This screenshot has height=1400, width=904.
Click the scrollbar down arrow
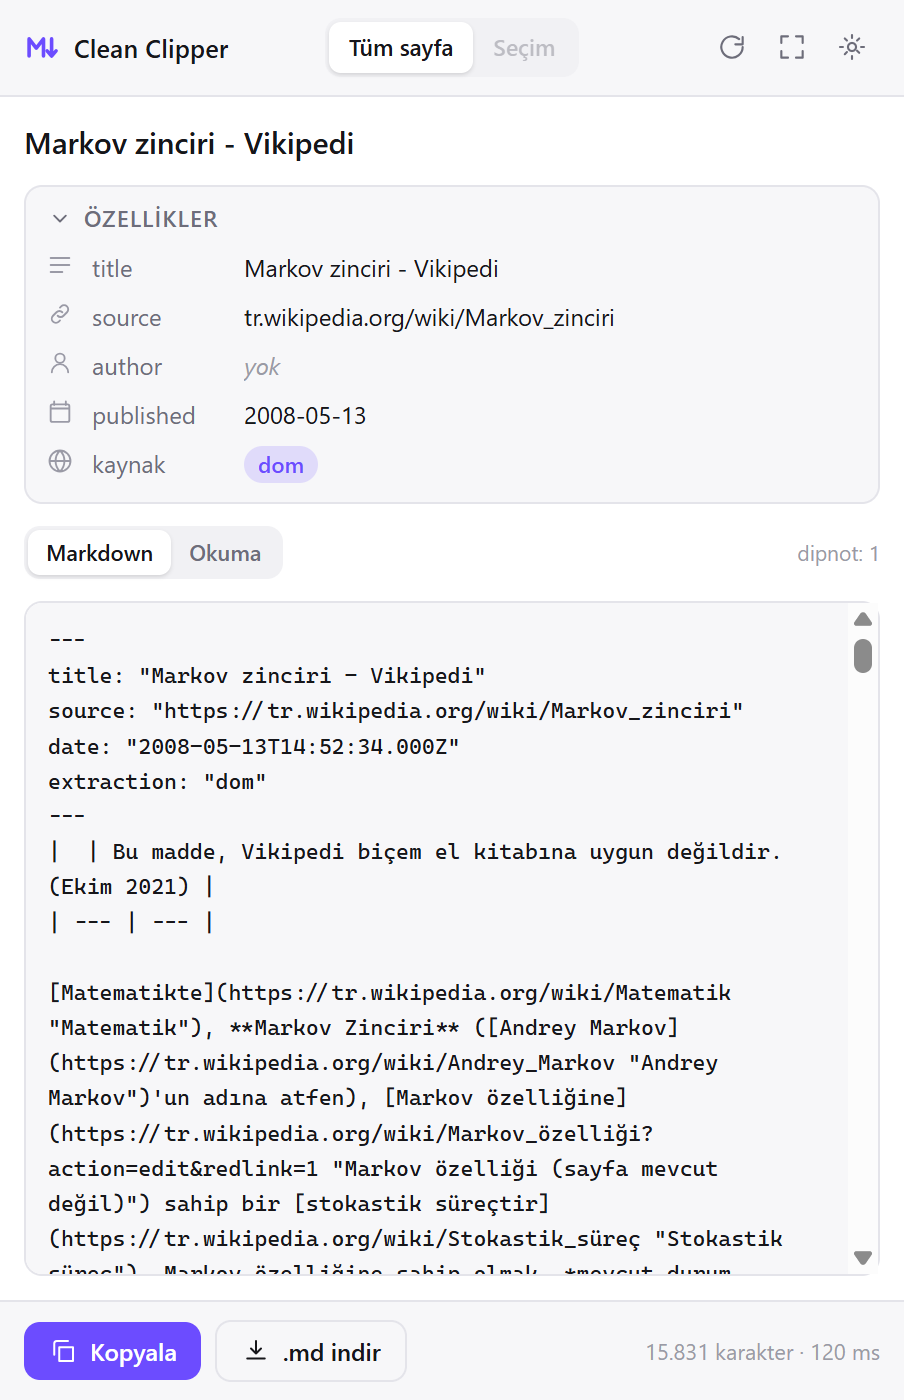(x=863, y=1257)
